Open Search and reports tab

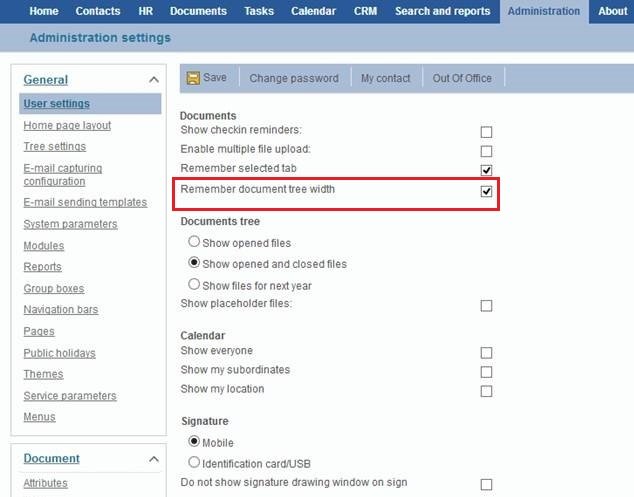click(x=442, y=12)
